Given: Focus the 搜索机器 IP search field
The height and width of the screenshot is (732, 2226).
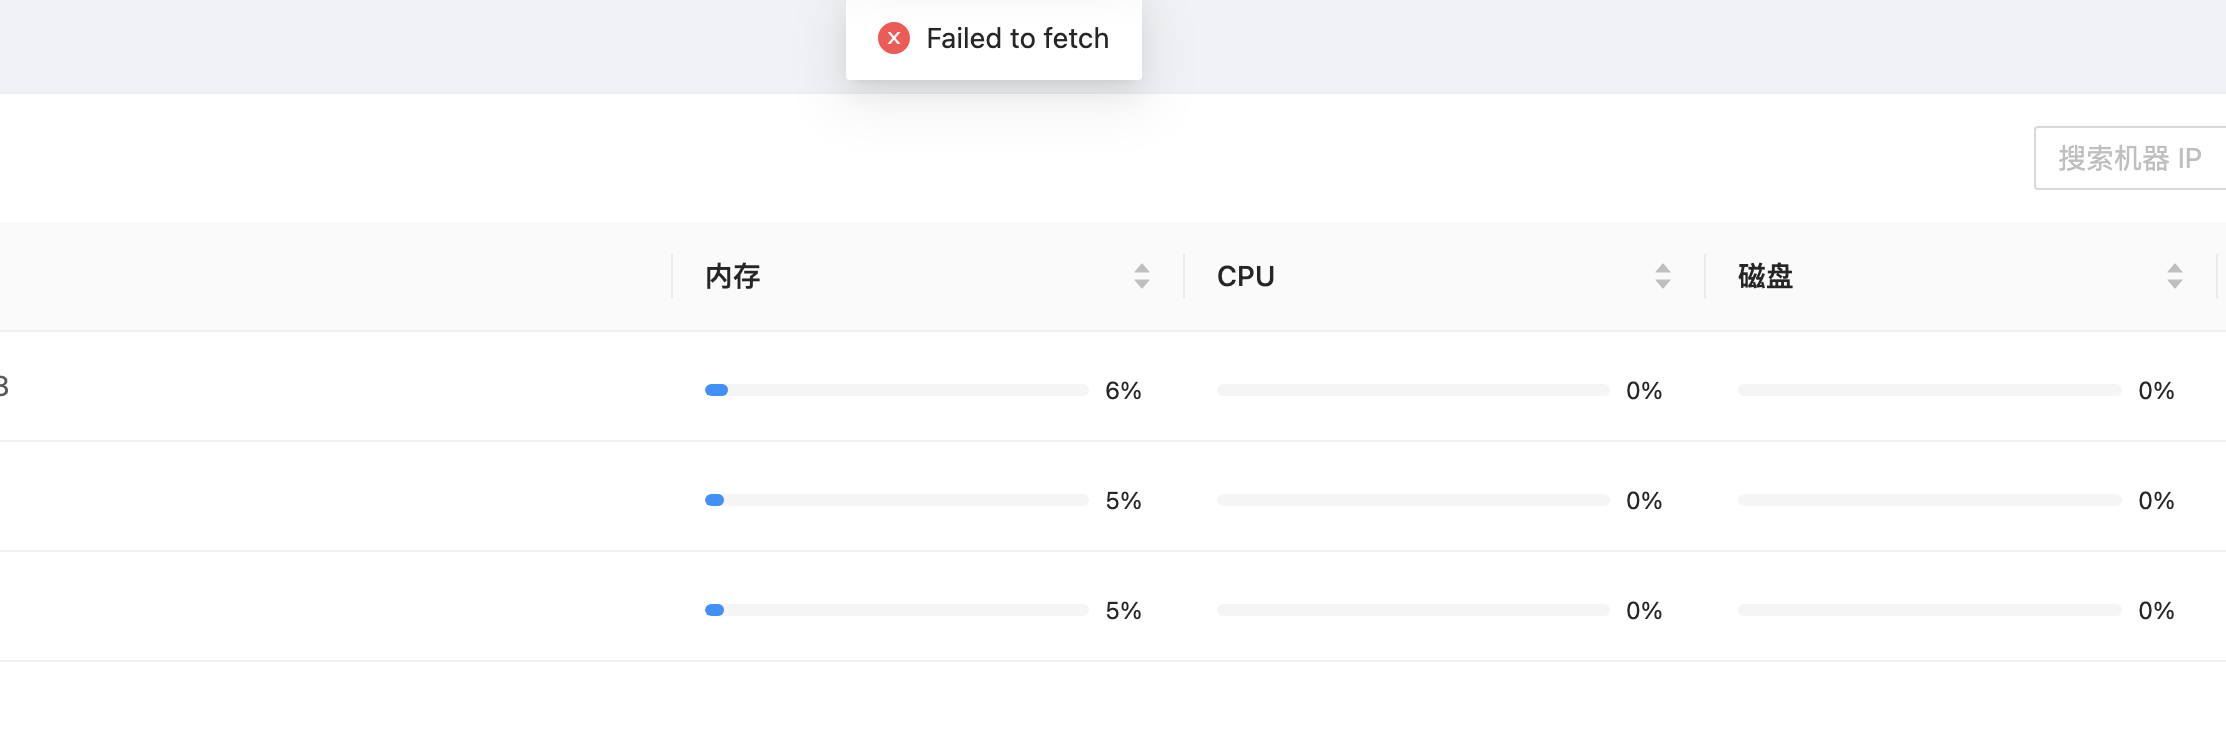Looking at the screenshot, I should point(2130,158).
